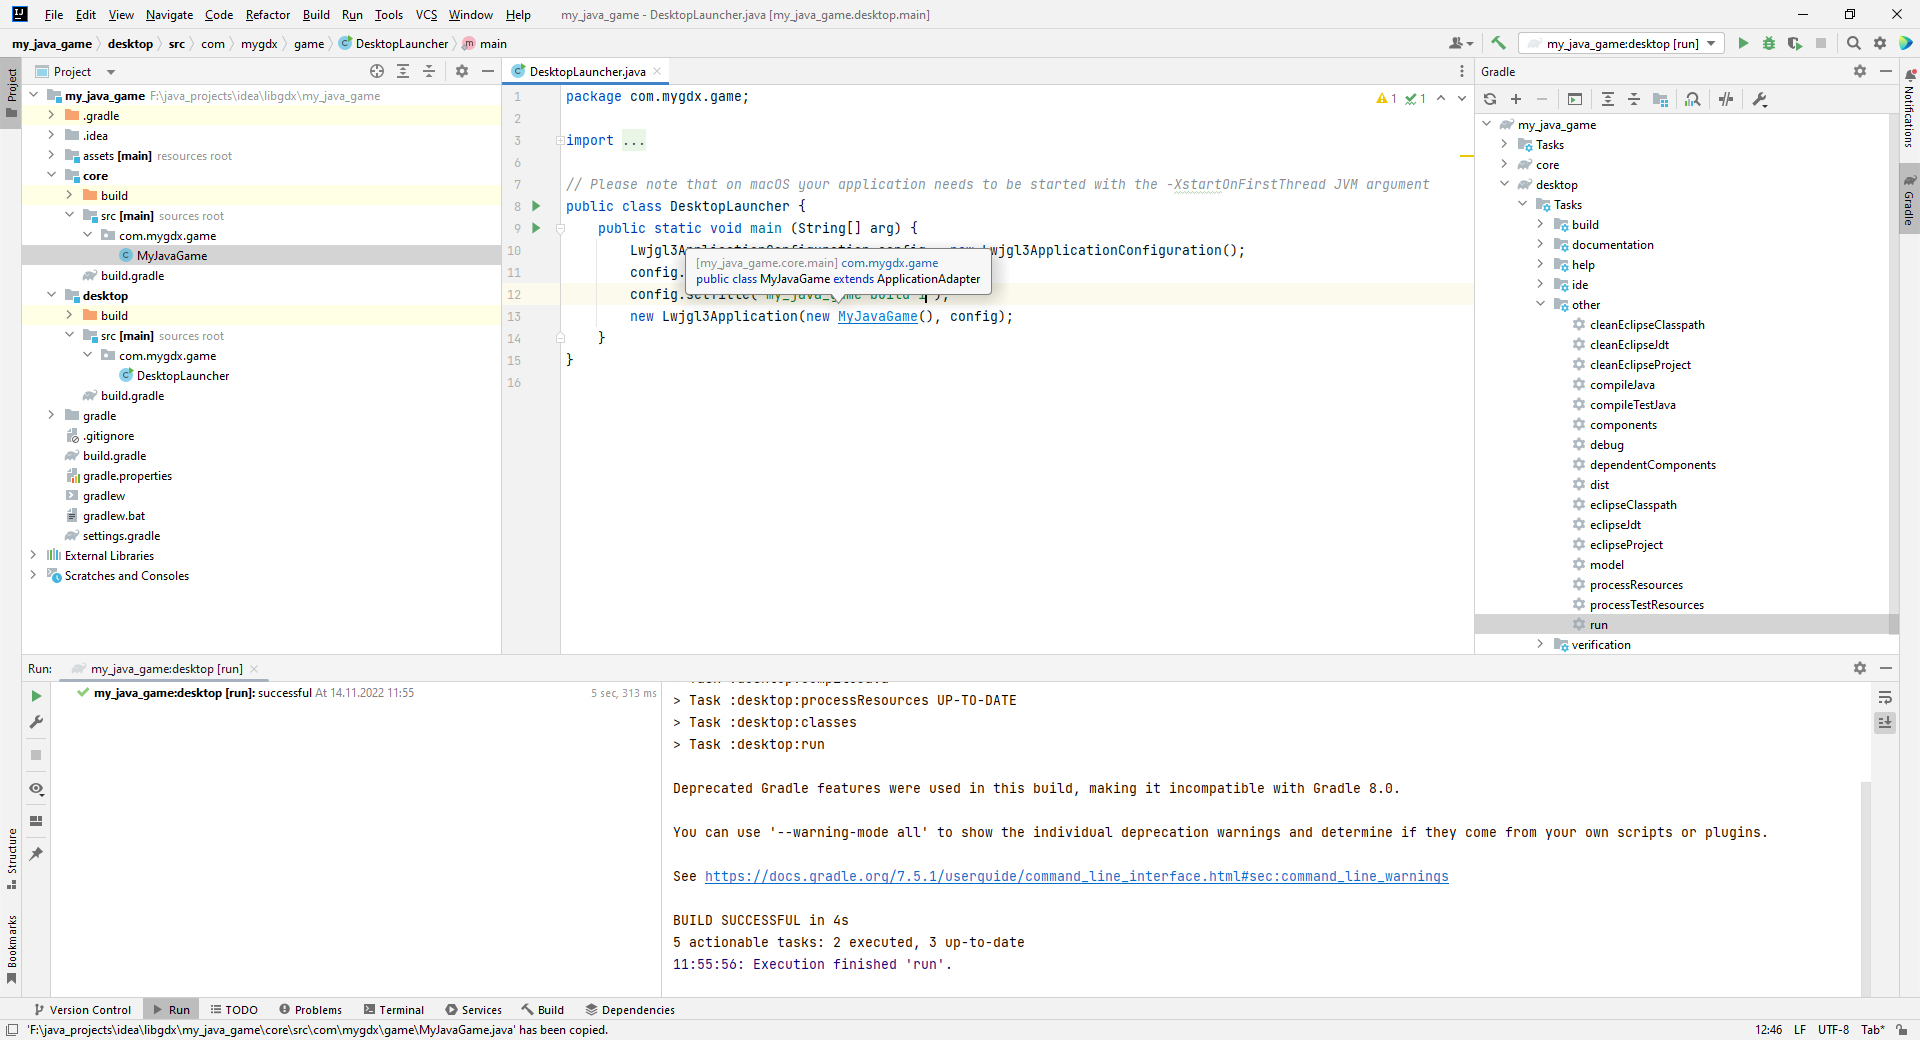
Task: Expand Scratches and Consoles node
Action: click(33, 575)
